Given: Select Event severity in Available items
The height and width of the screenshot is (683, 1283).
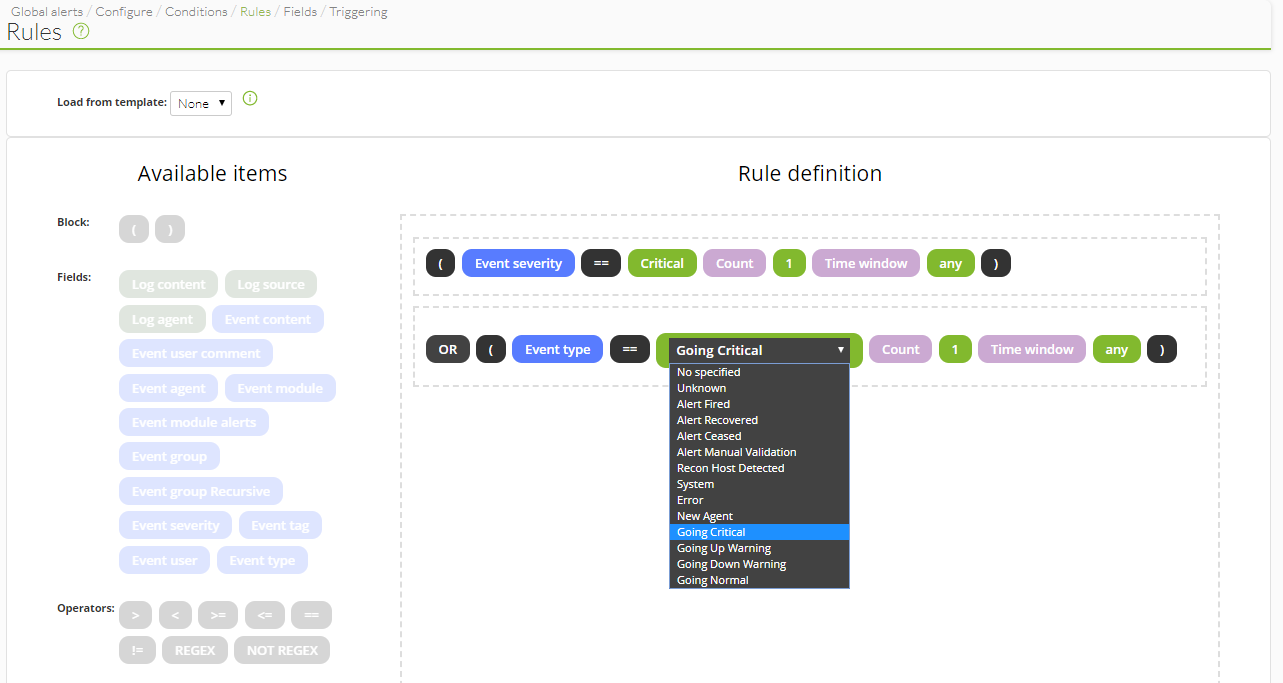Looking at the screenshot, I should point(175,526).
